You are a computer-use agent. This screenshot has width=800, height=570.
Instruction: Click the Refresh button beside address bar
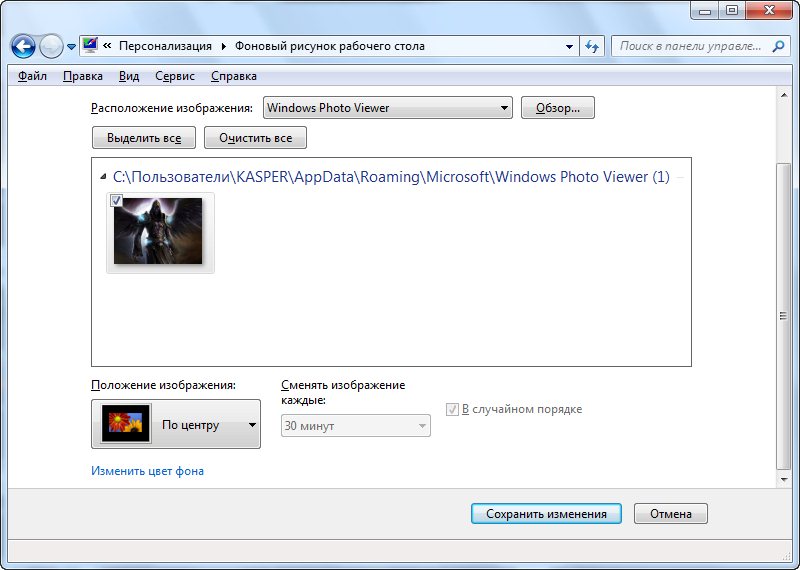coord(592,46)
